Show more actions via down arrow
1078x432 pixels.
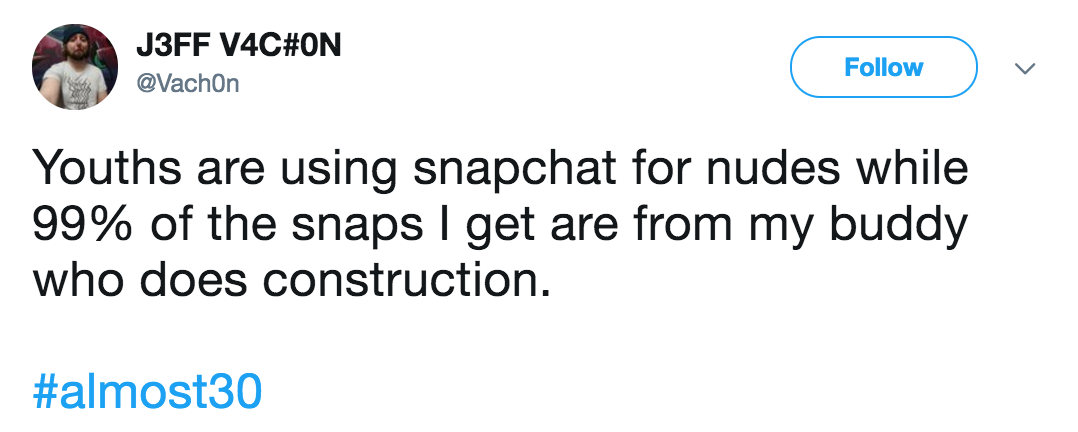(1025, 68)
